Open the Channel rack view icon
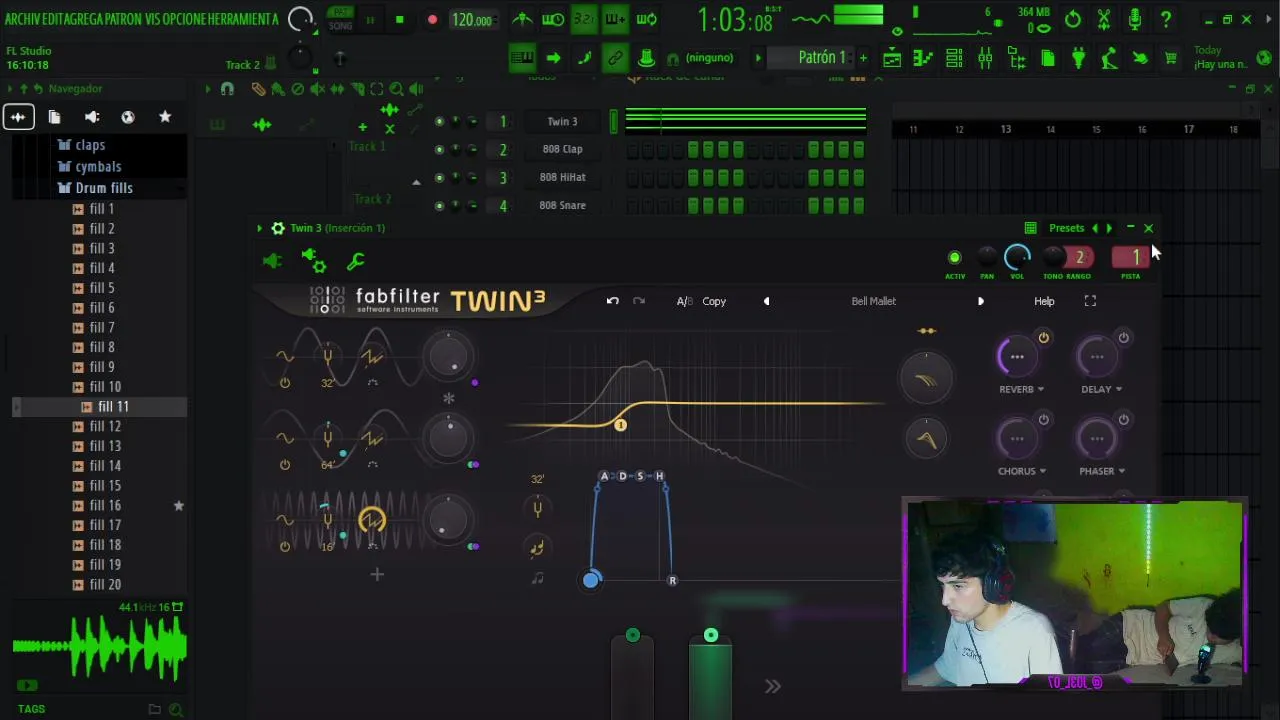 954,59
